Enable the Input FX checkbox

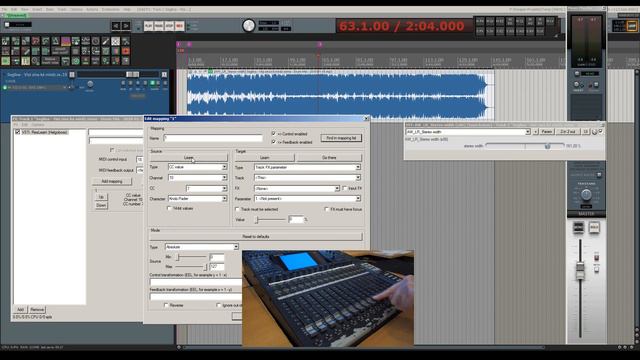click(x=345, y=188)
